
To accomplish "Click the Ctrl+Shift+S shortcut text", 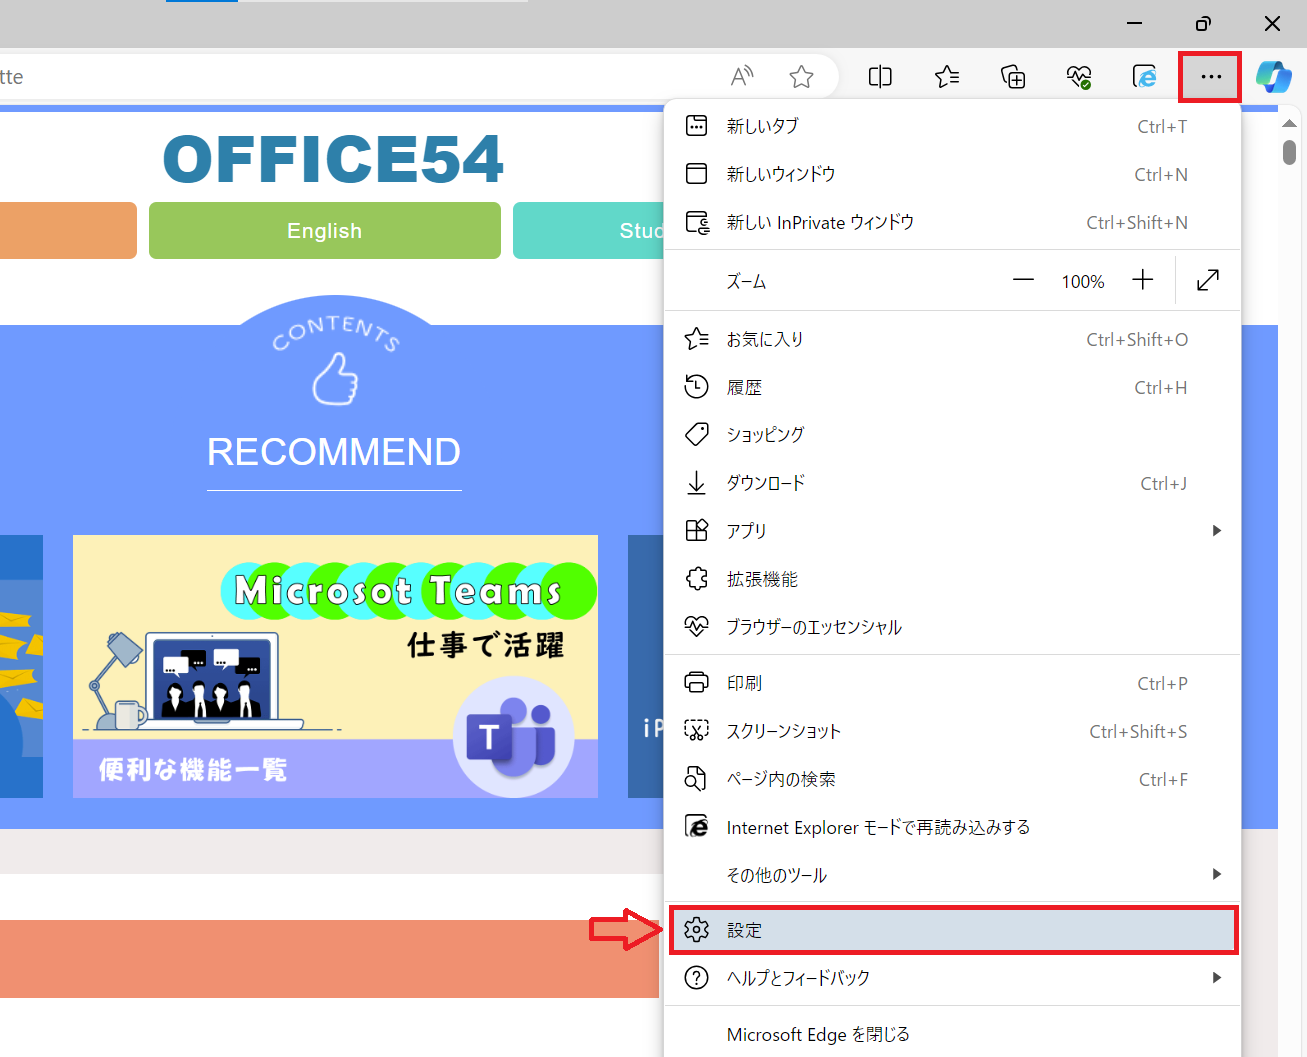I will (1138, 732).
